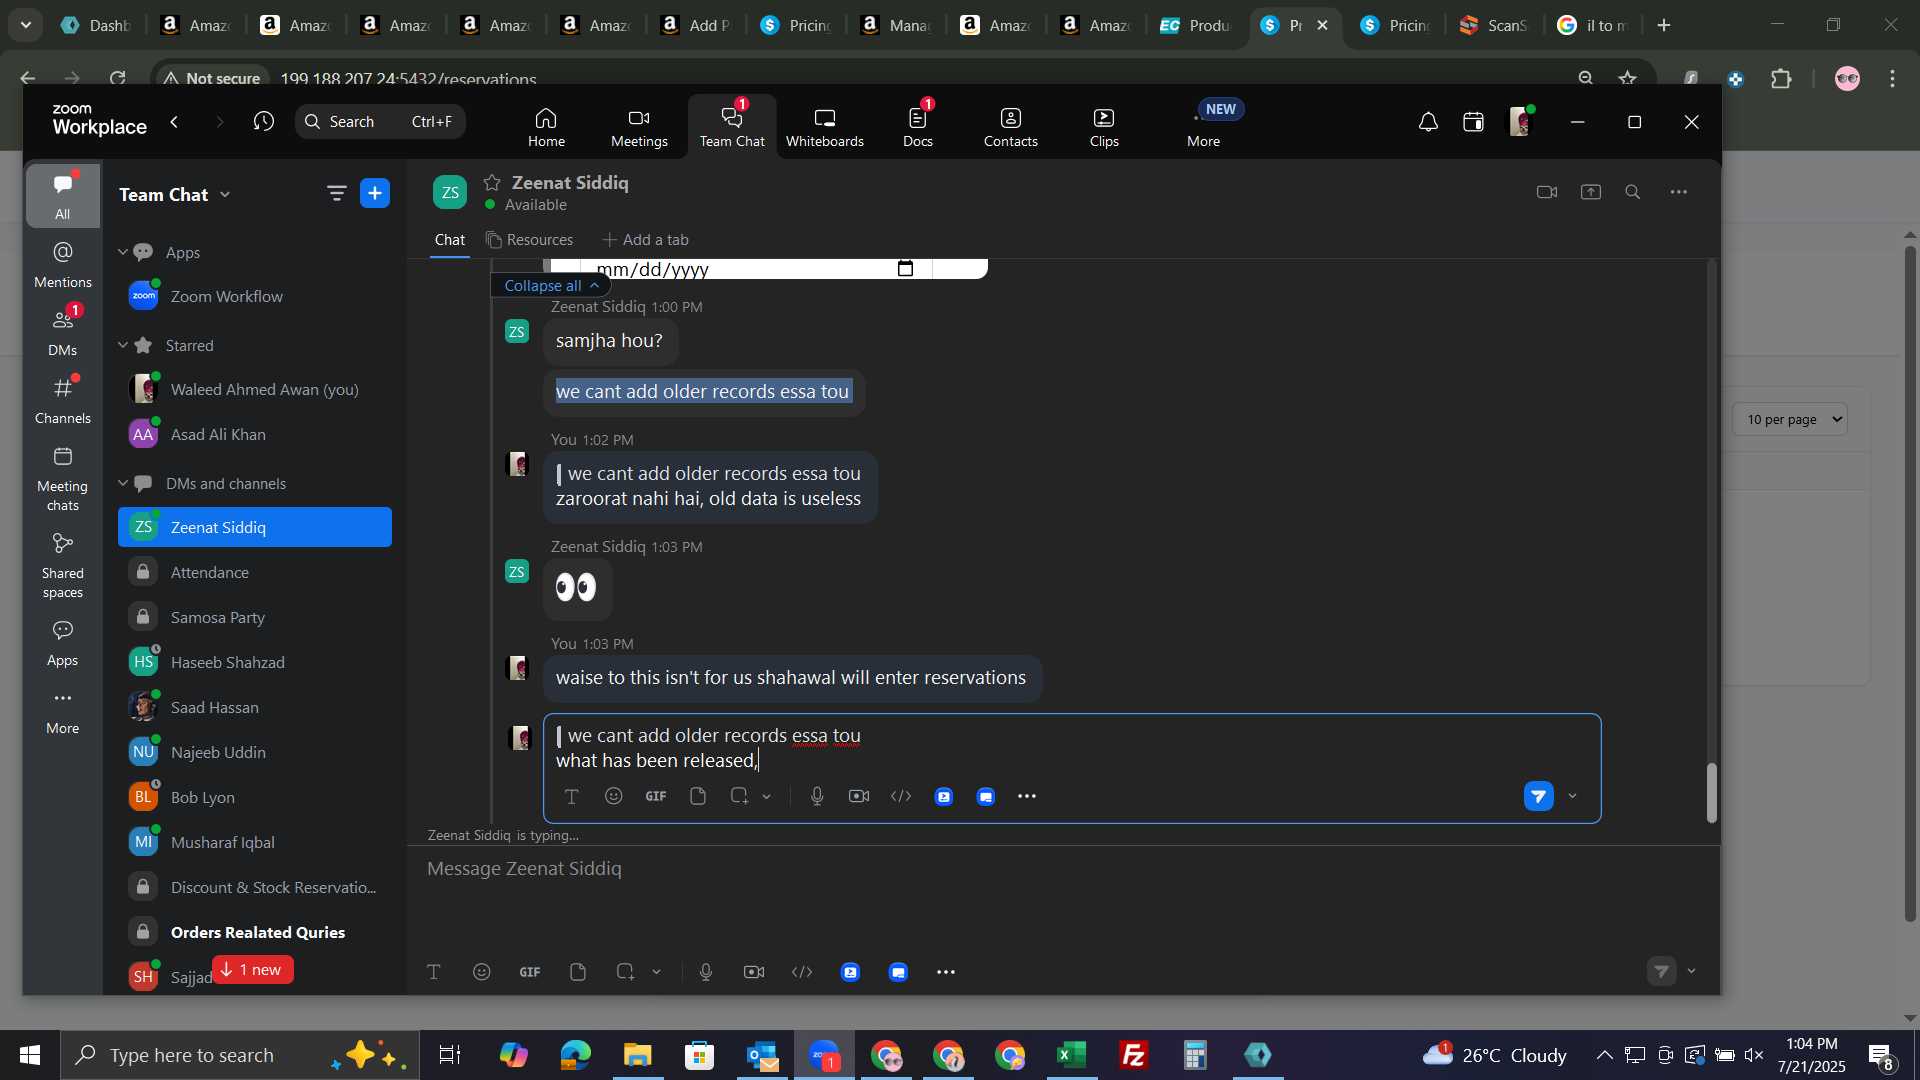Attach a file in reply editor
The image size is (1920, 1080).
698,797
